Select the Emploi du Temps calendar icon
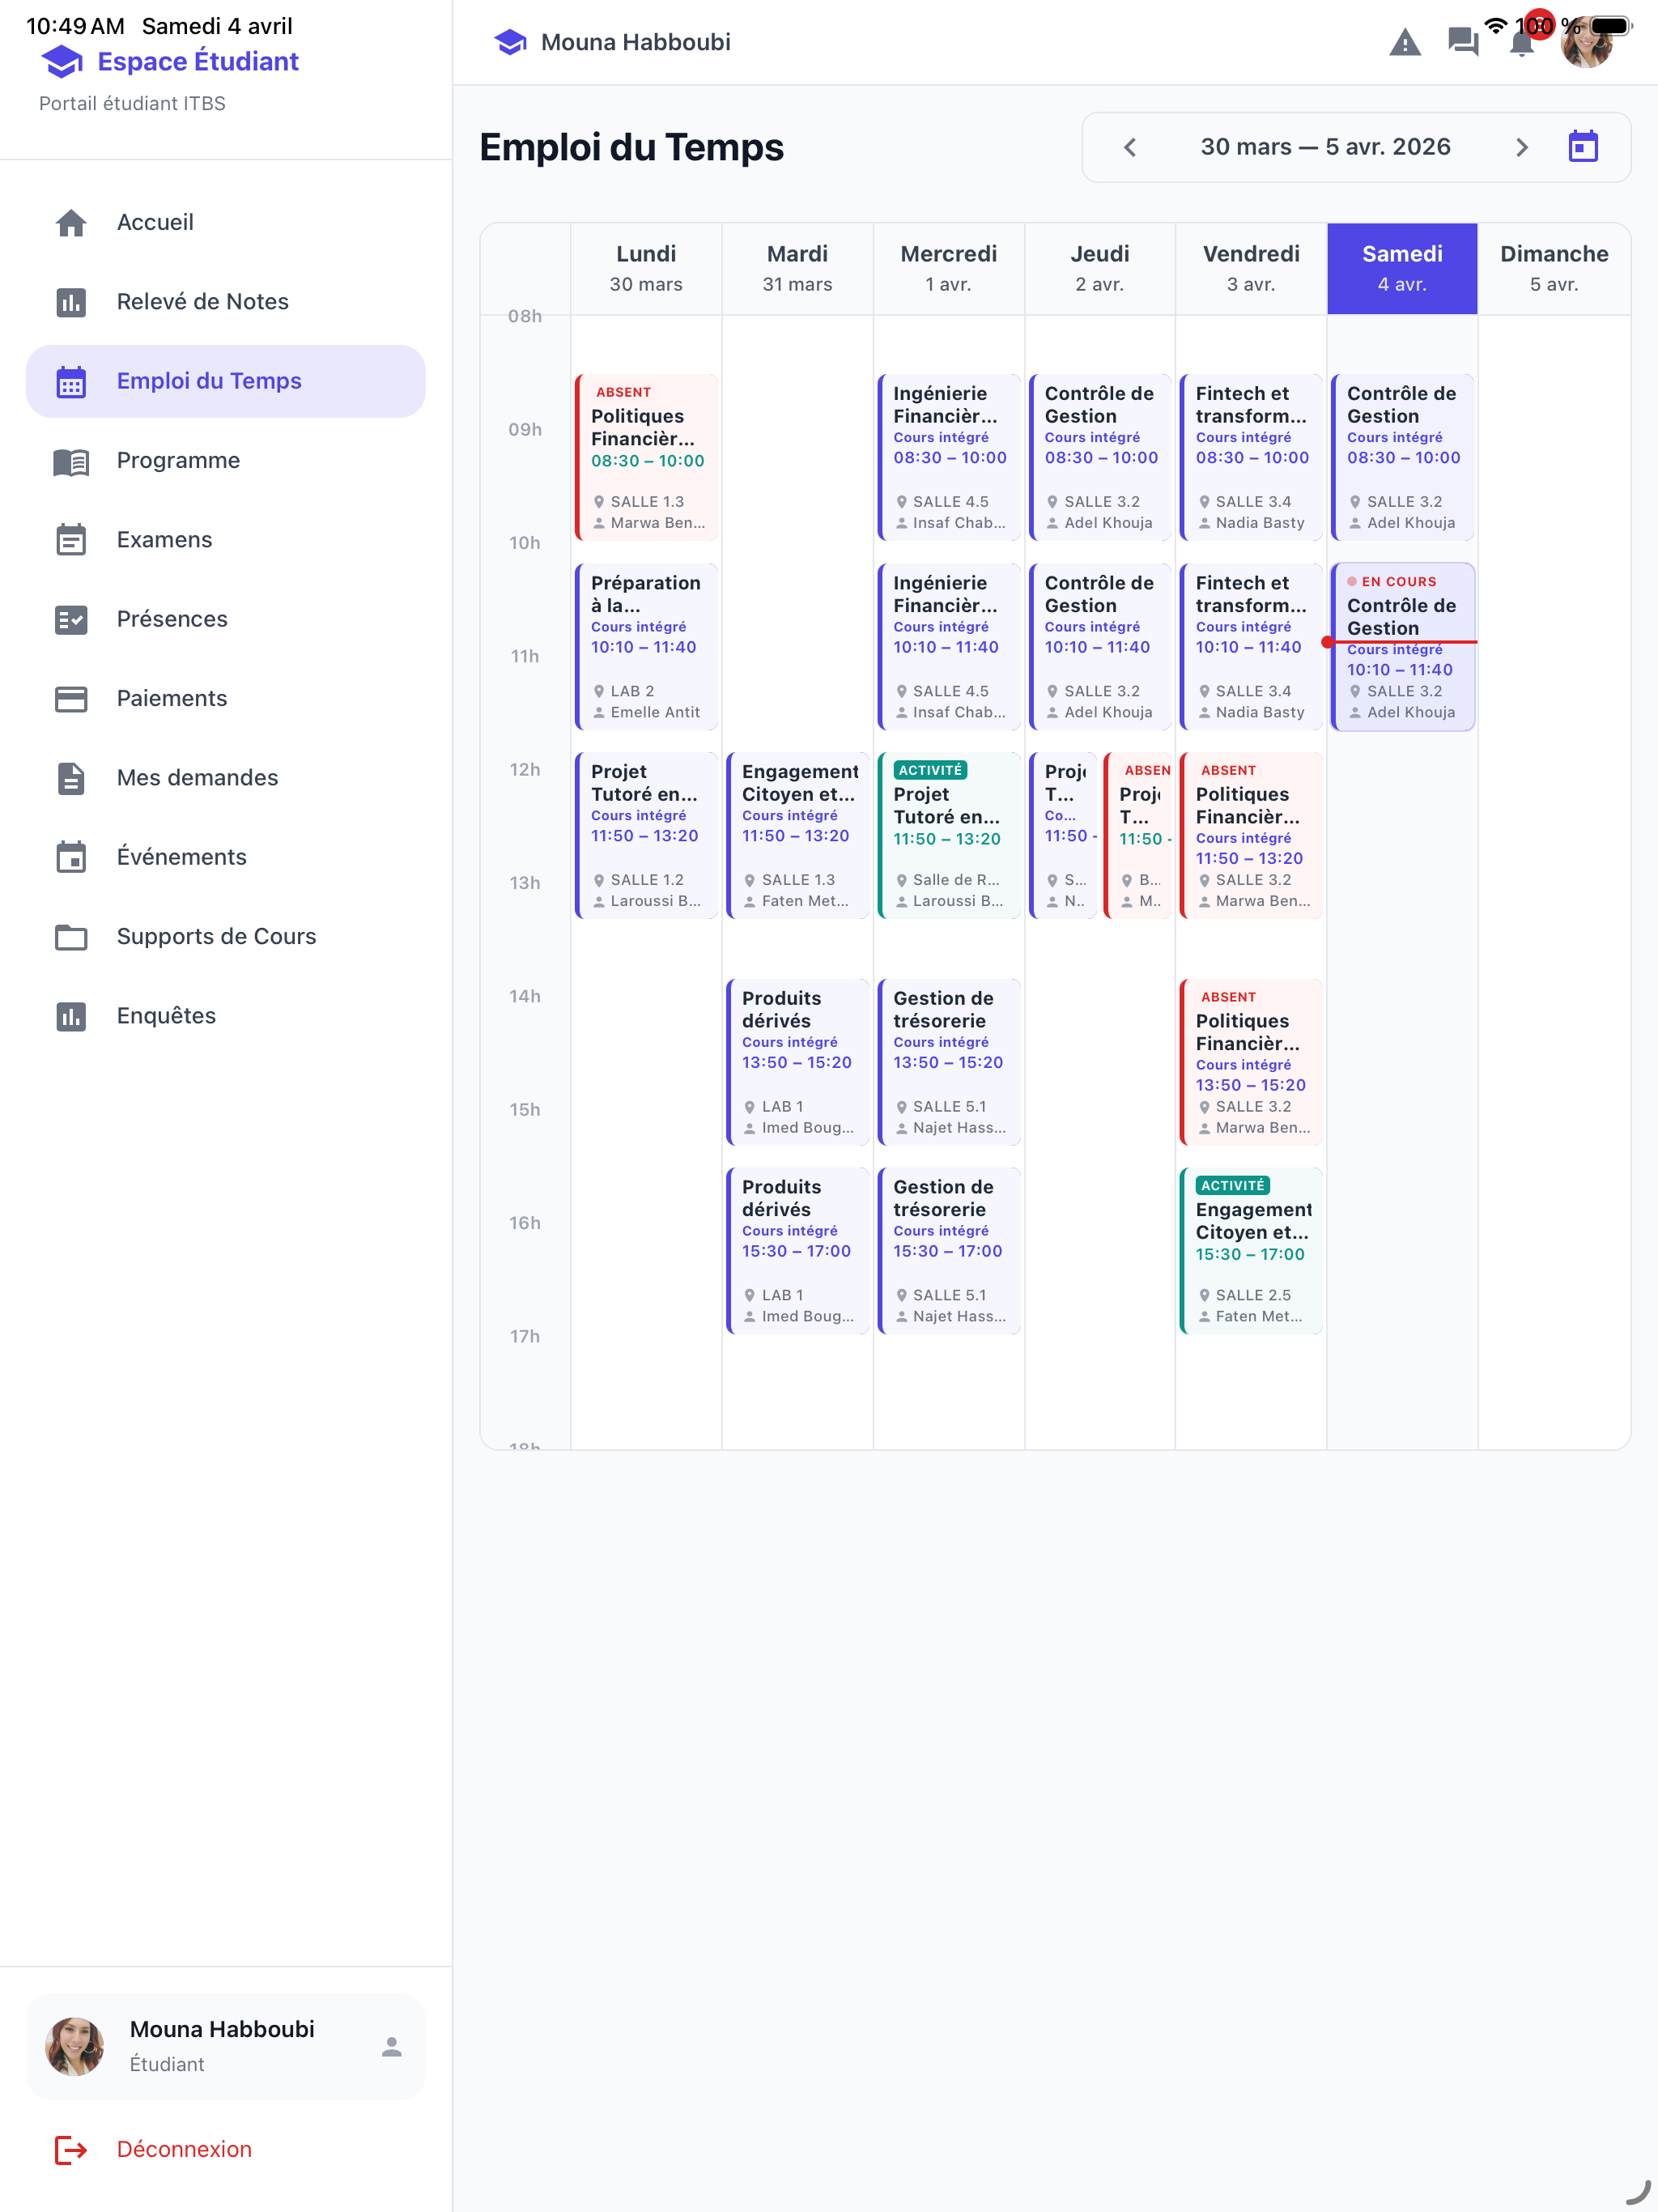 tap(71, 381)
